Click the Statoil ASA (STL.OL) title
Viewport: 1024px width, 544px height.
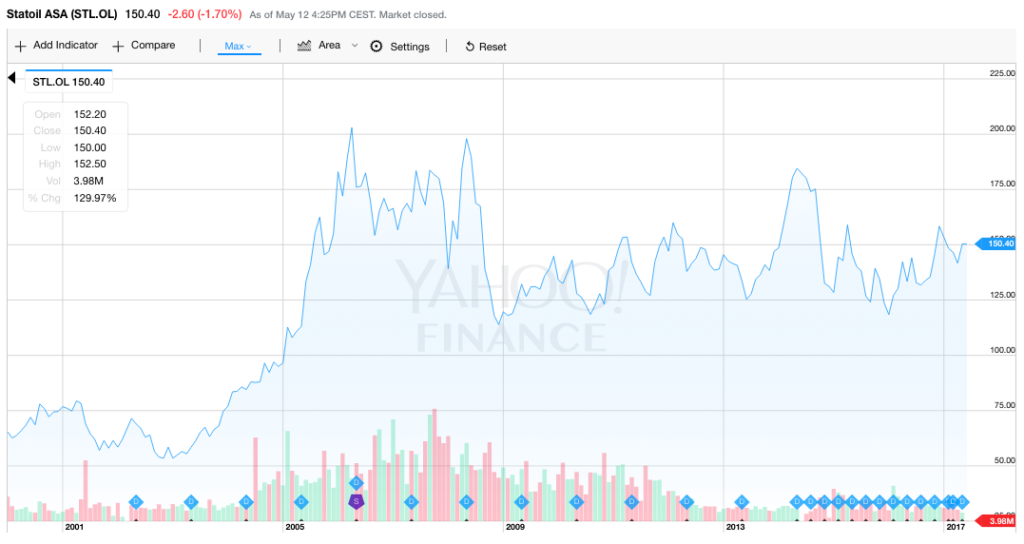(62, 14)
